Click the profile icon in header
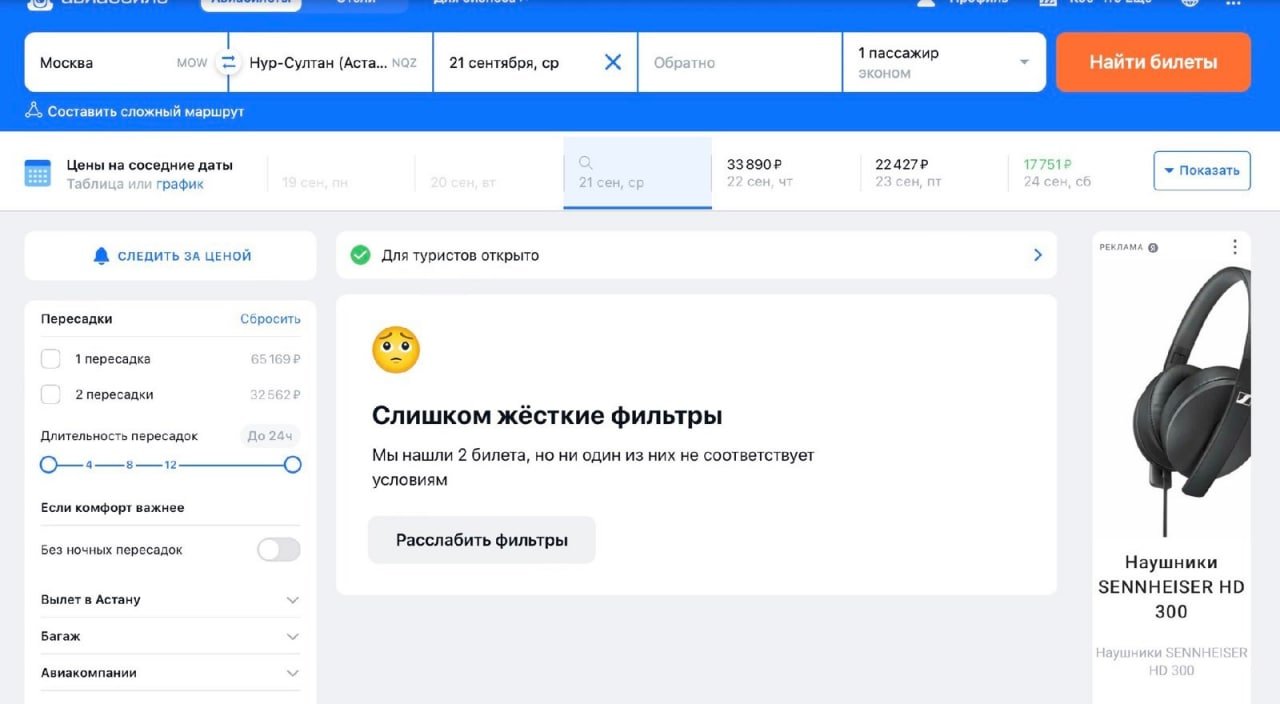 [926, 3]
